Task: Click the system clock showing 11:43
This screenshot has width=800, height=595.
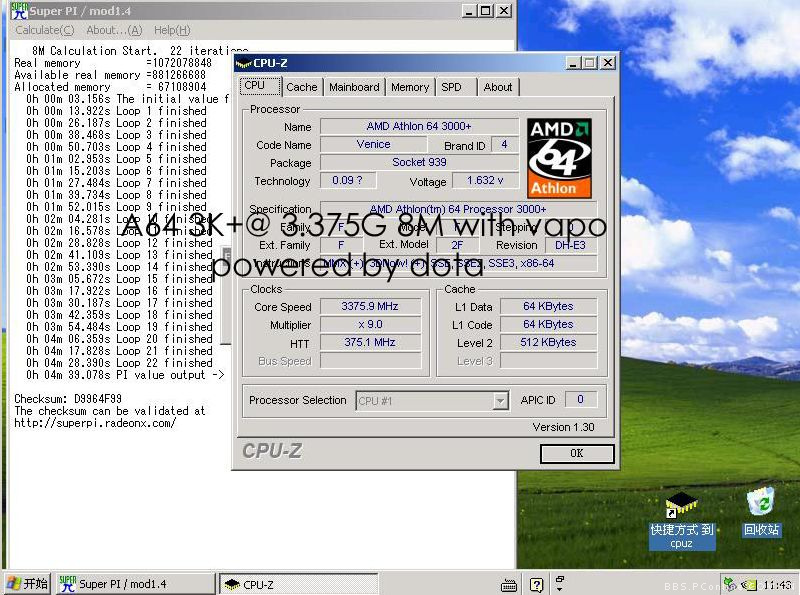Action: [778, 585]
